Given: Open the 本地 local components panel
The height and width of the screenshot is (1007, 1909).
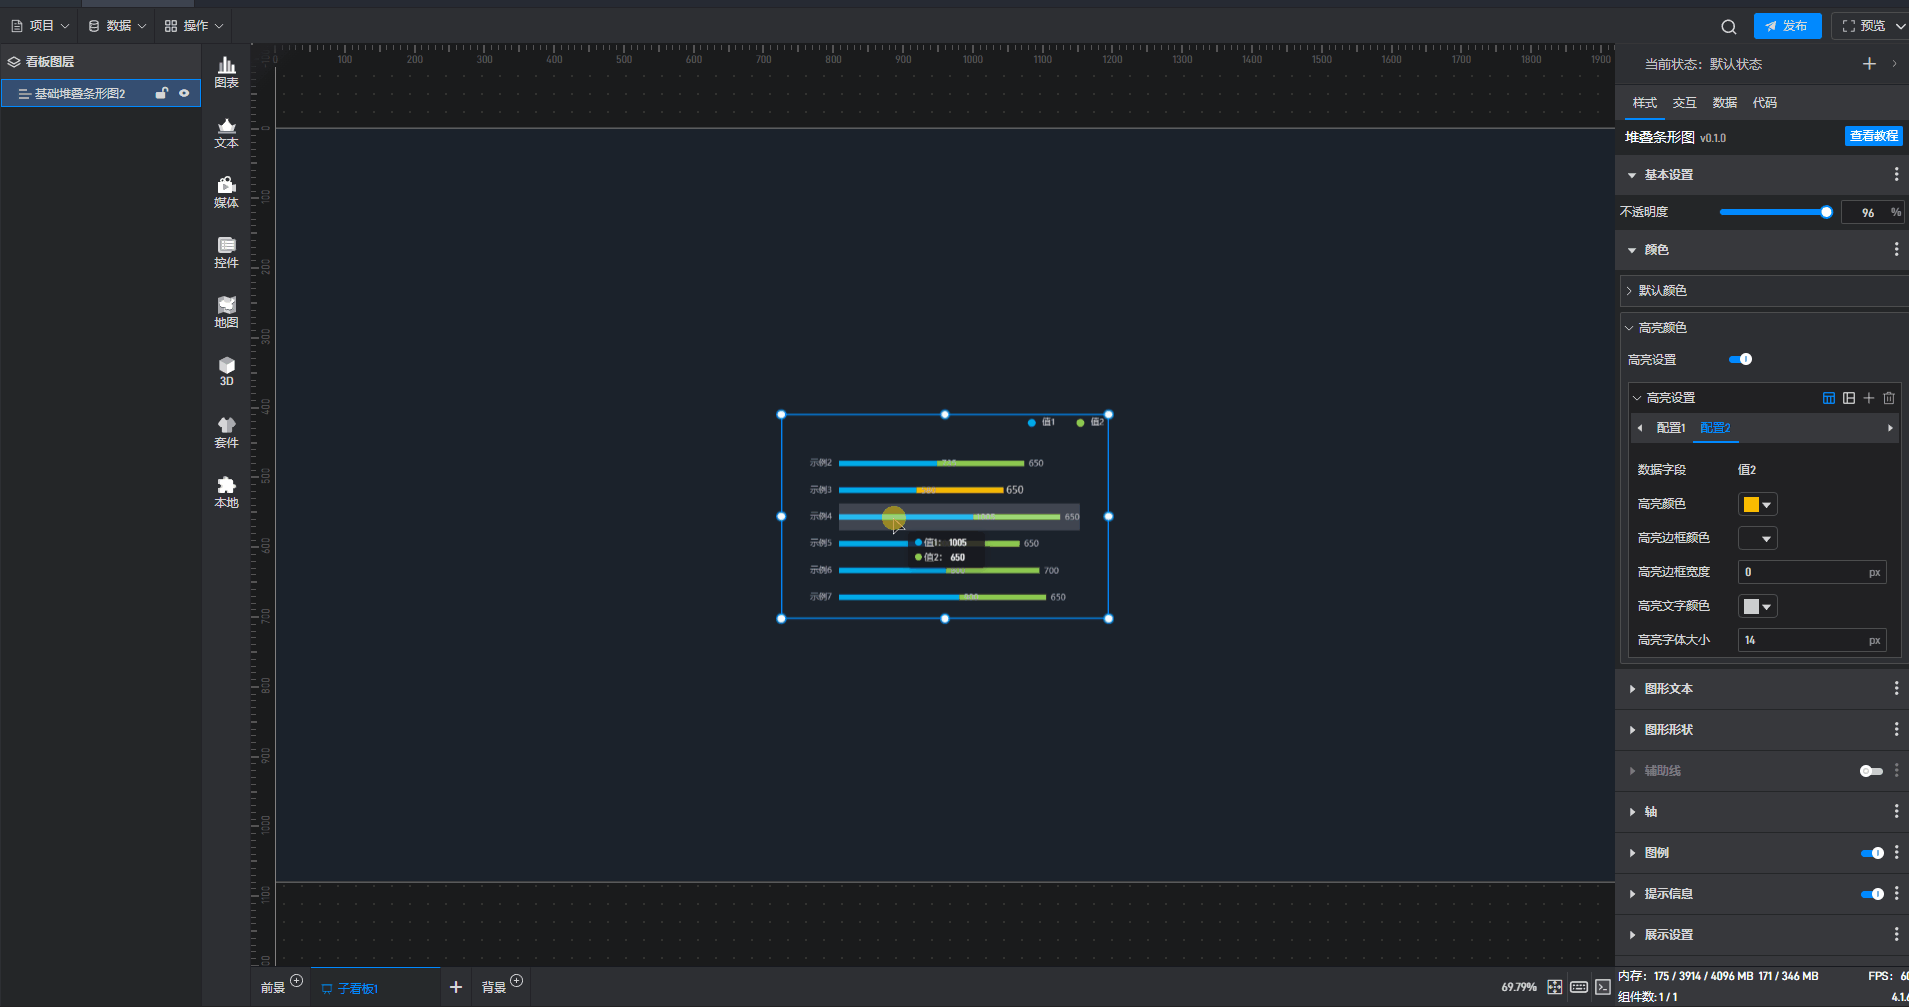Looking at the screenshot, I should point(227,492).
